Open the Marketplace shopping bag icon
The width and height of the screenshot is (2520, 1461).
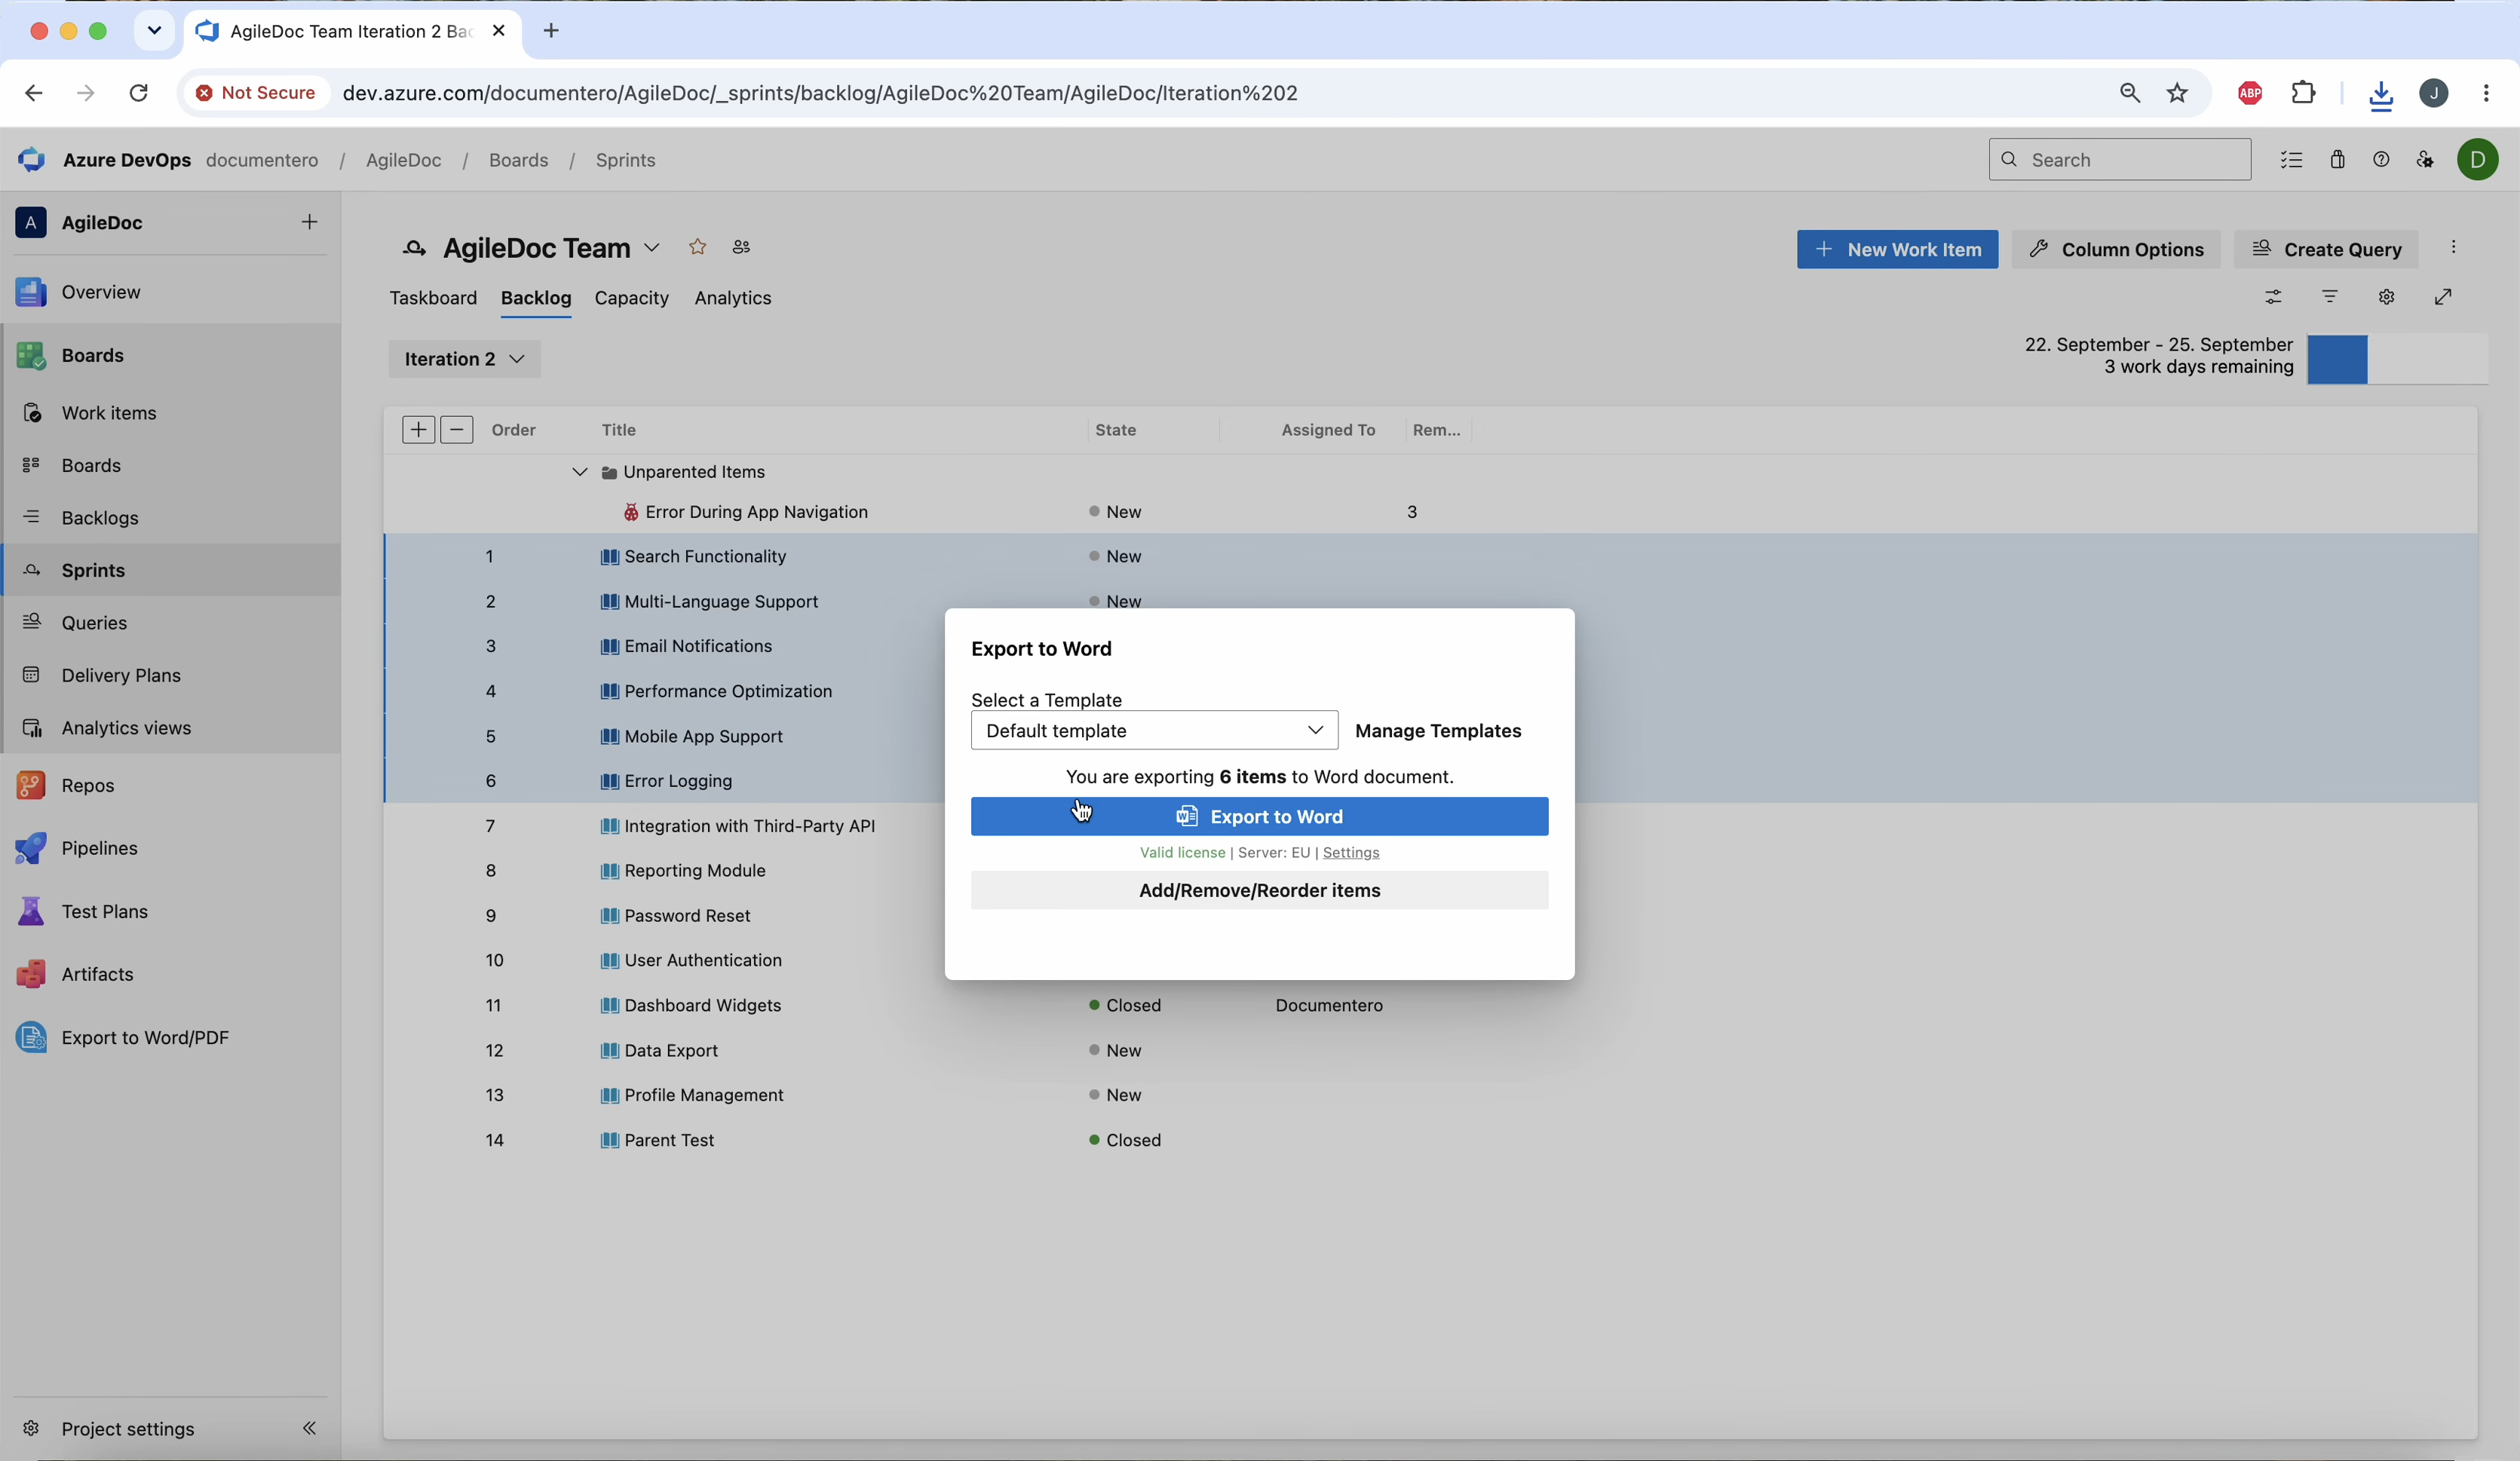2337,160
